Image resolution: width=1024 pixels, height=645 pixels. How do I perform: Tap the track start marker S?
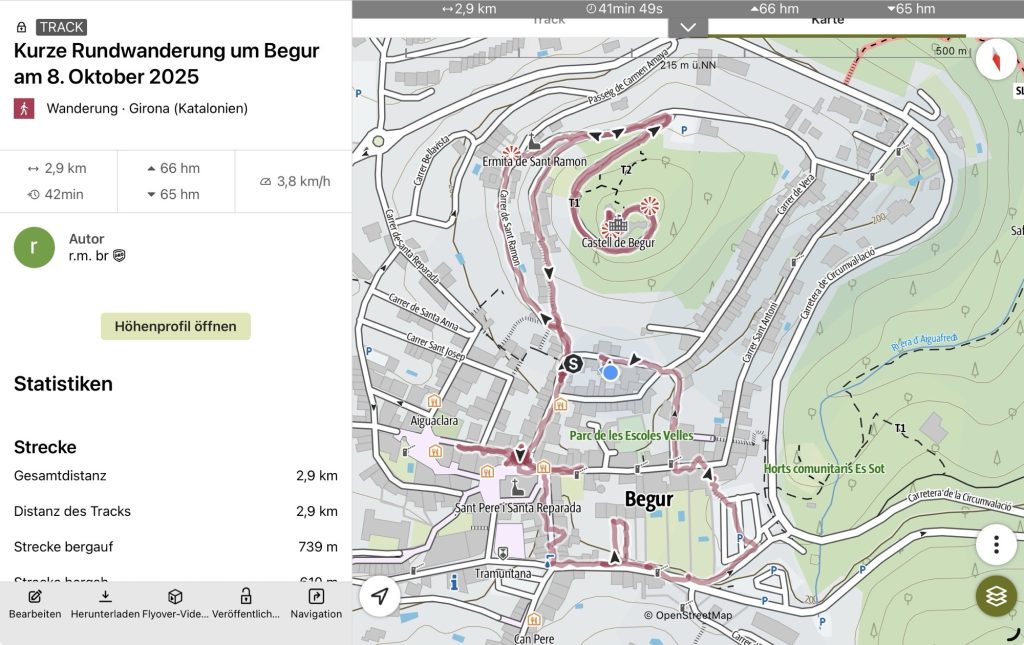(x=572, y=364)
